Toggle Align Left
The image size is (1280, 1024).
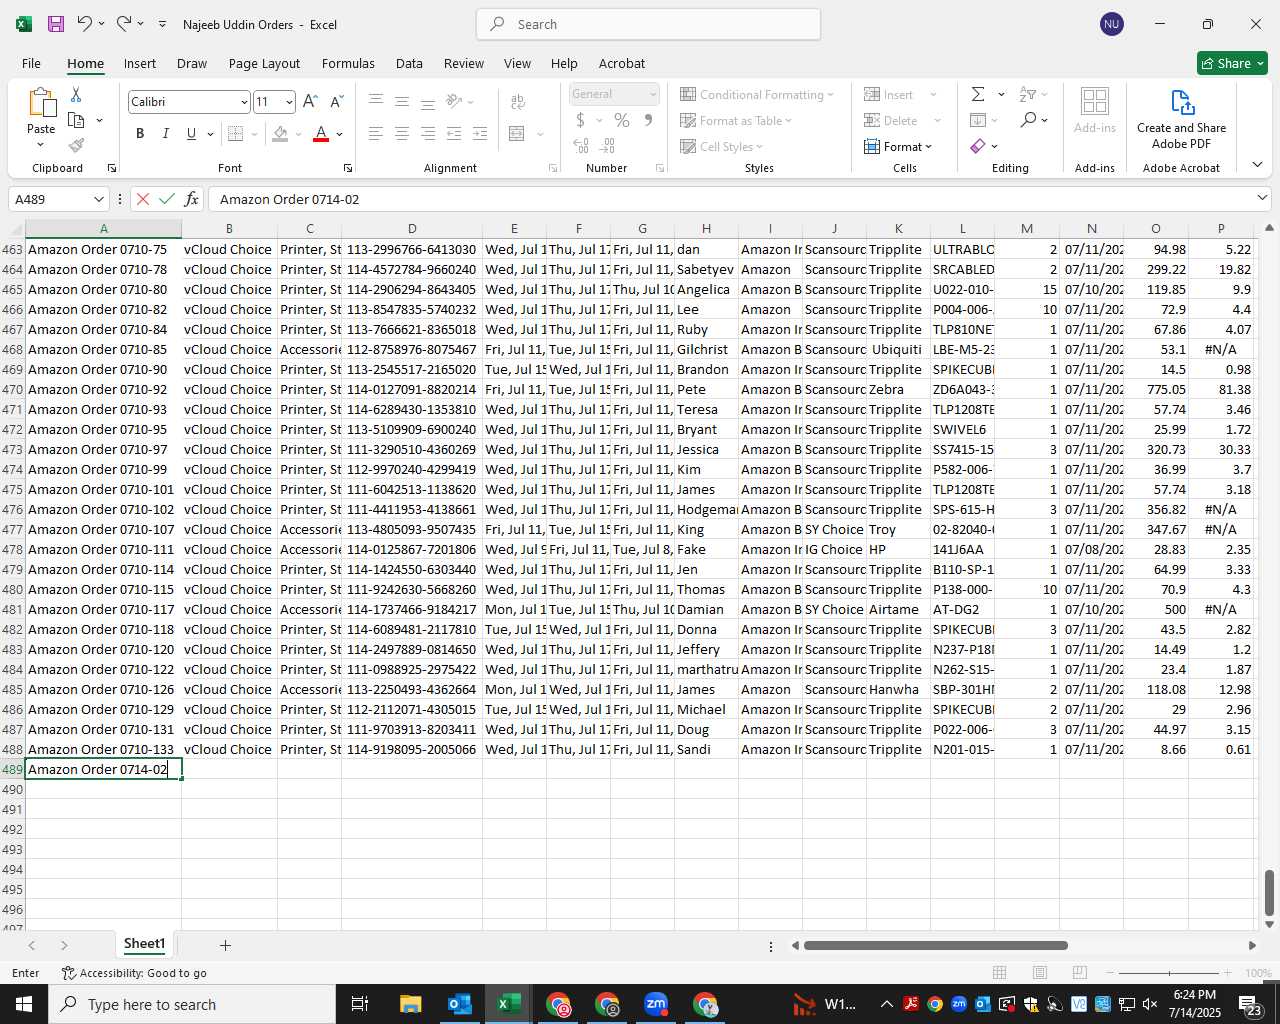tap(376, 133)
